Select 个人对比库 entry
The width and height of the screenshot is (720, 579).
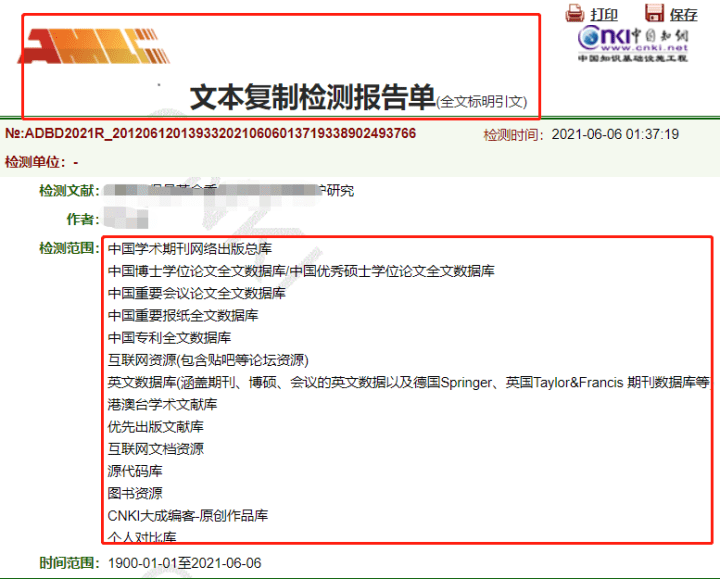click(x=141, y=536)
